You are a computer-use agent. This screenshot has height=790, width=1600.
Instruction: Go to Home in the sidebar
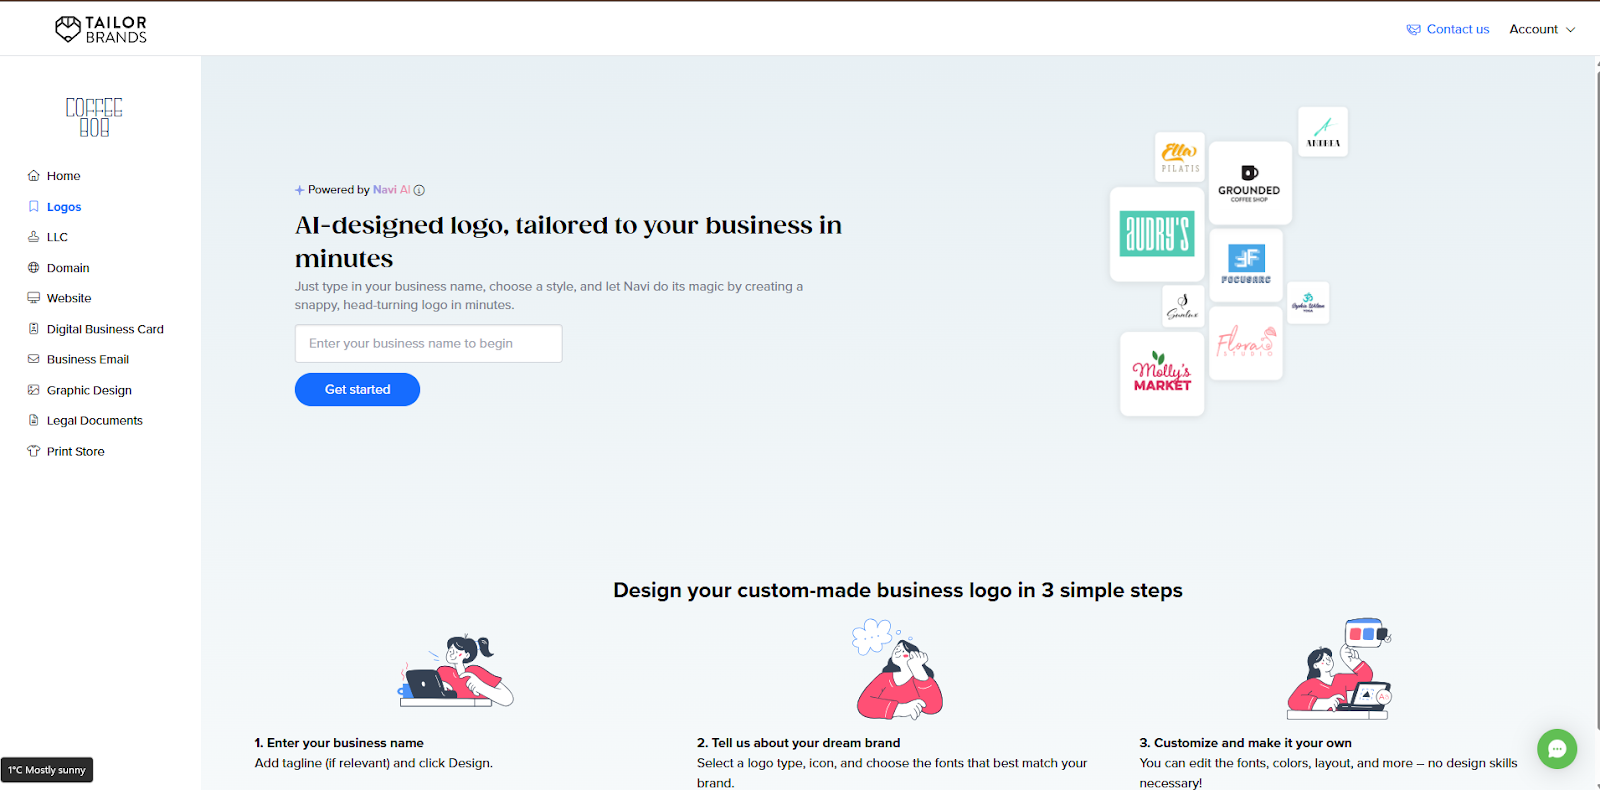(x=63, y=176)
